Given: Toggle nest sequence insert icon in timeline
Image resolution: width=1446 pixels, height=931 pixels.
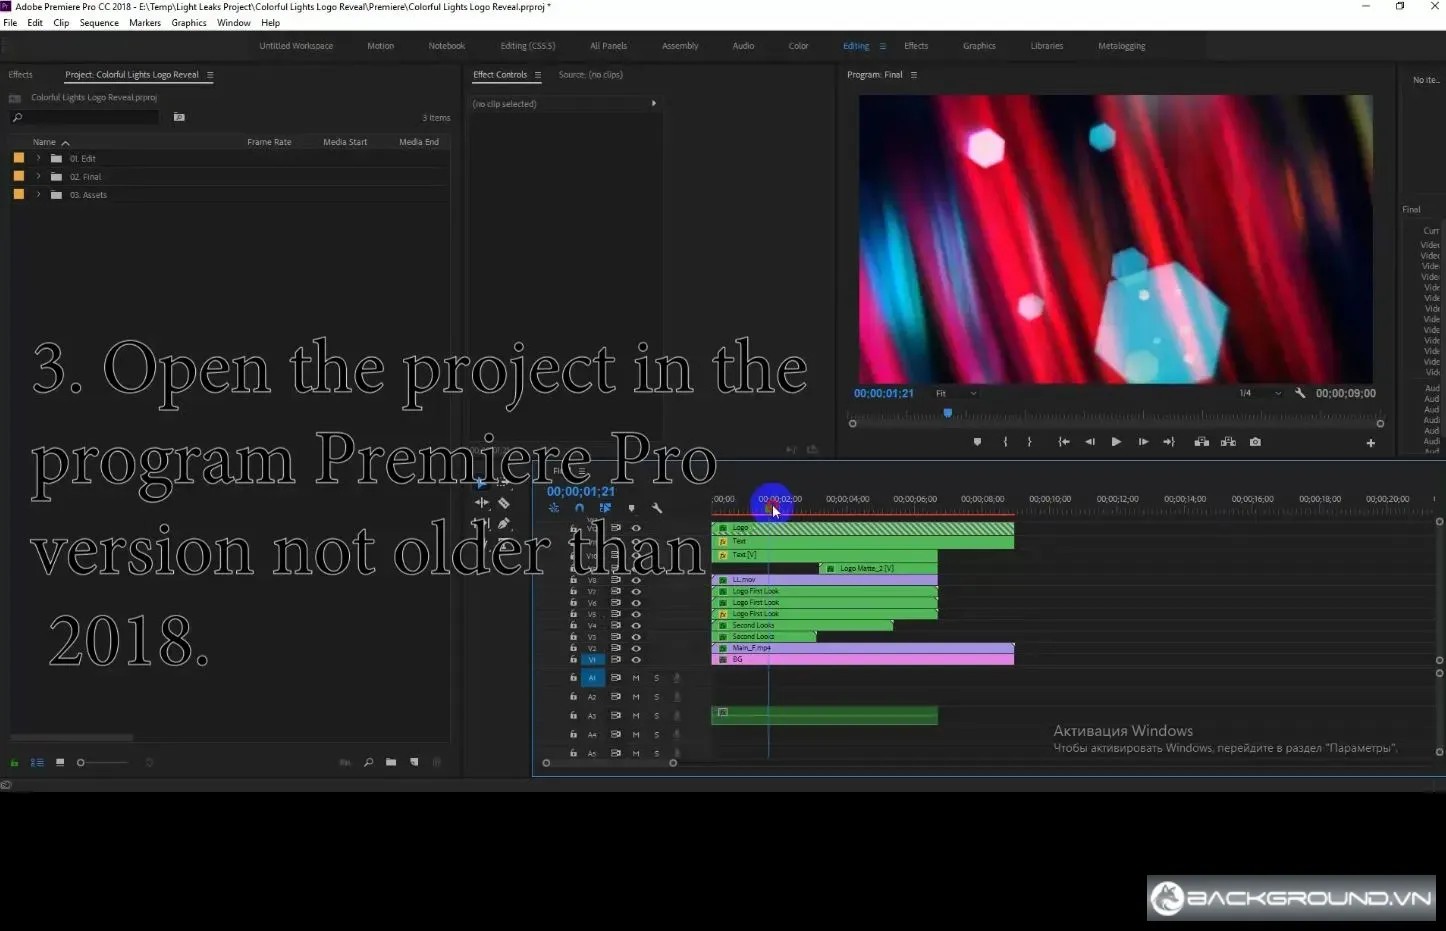Looking at the screenshot, I should tap(554, 508).
